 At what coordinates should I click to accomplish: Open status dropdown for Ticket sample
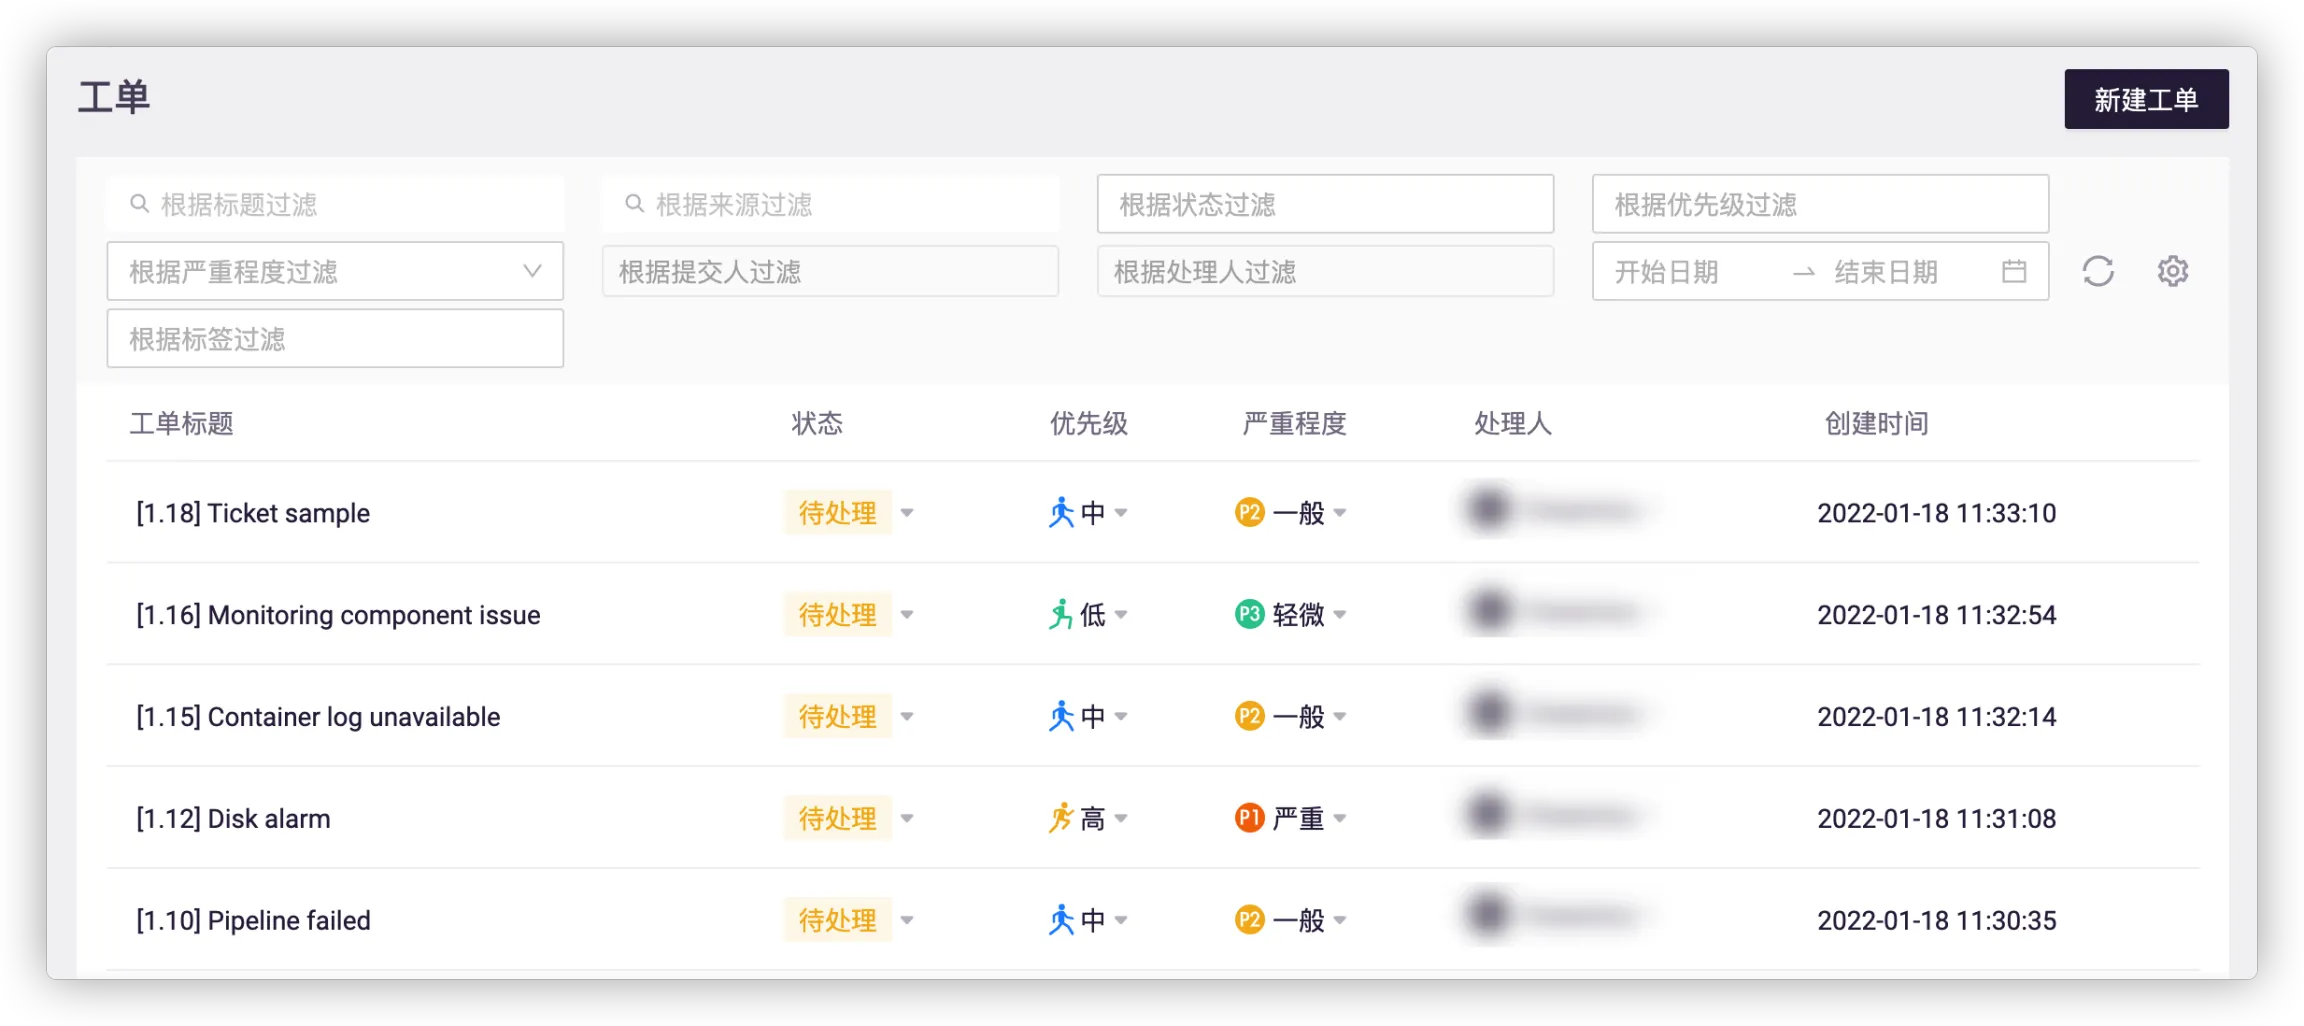[907, 513]
